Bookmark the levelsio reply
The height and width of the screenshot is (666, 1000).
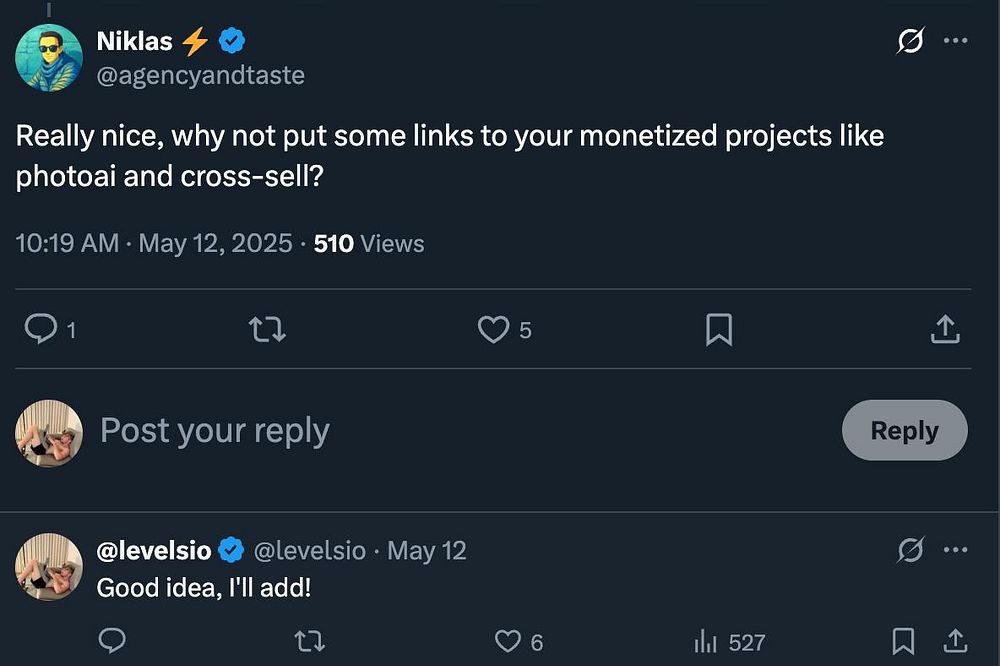point(903,641)
